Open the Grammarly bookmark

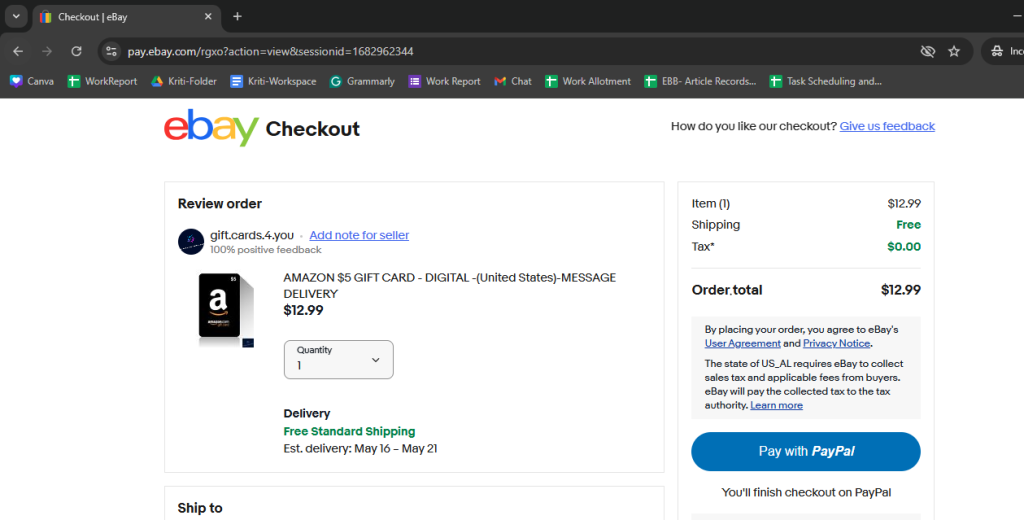362,81
